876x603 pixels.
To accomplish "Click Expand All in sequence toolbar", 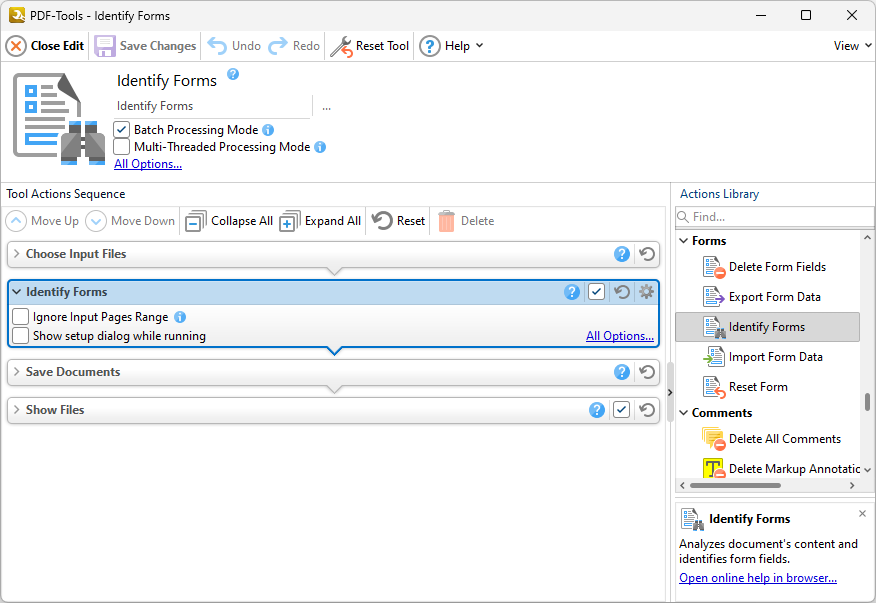I will pos(320,221).
